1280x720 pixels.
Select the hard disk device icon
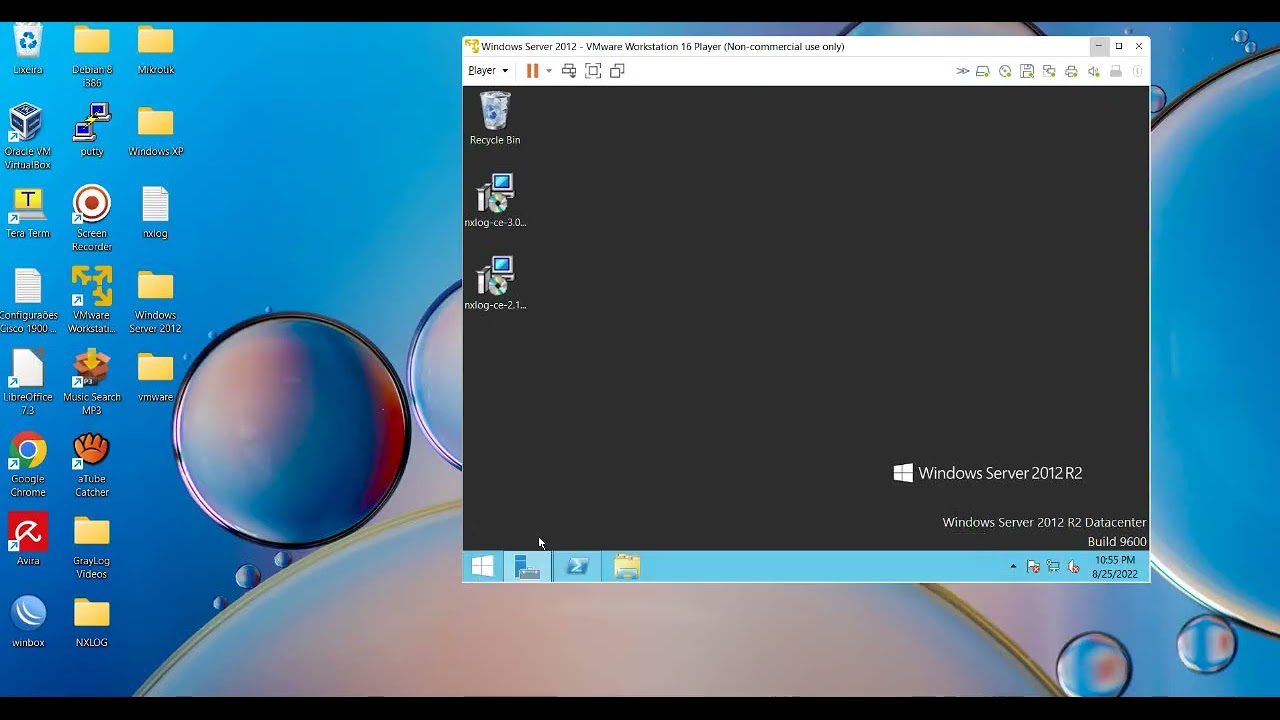point(983,71)
